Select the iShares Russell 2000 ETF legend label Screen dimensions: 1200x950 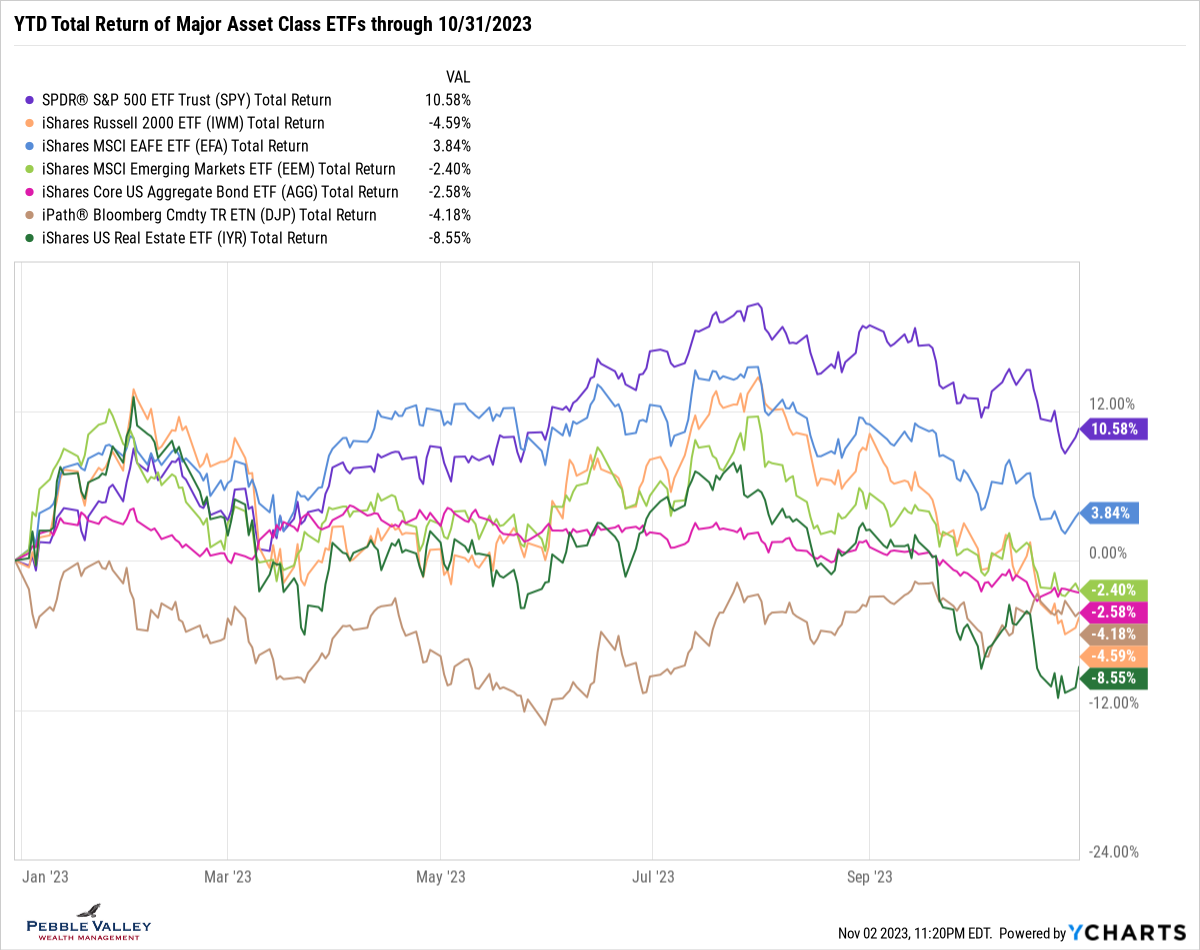point(182,123)
